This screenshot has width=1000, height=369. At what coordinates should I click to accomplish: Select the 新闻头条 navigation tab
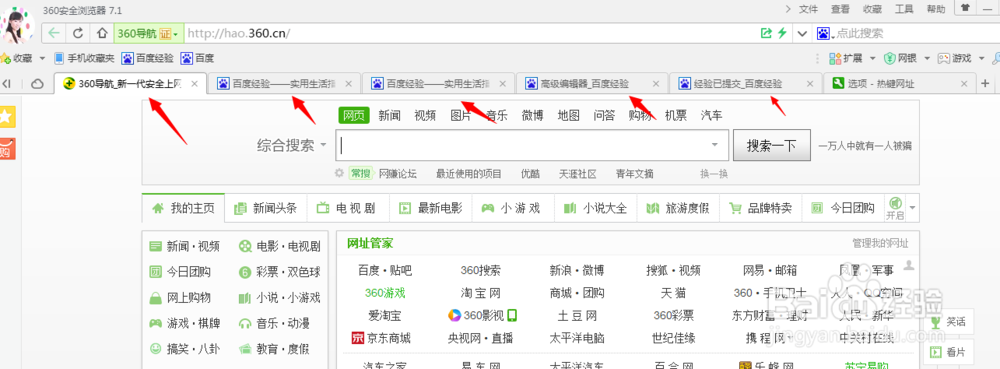[x=266, y=208]
